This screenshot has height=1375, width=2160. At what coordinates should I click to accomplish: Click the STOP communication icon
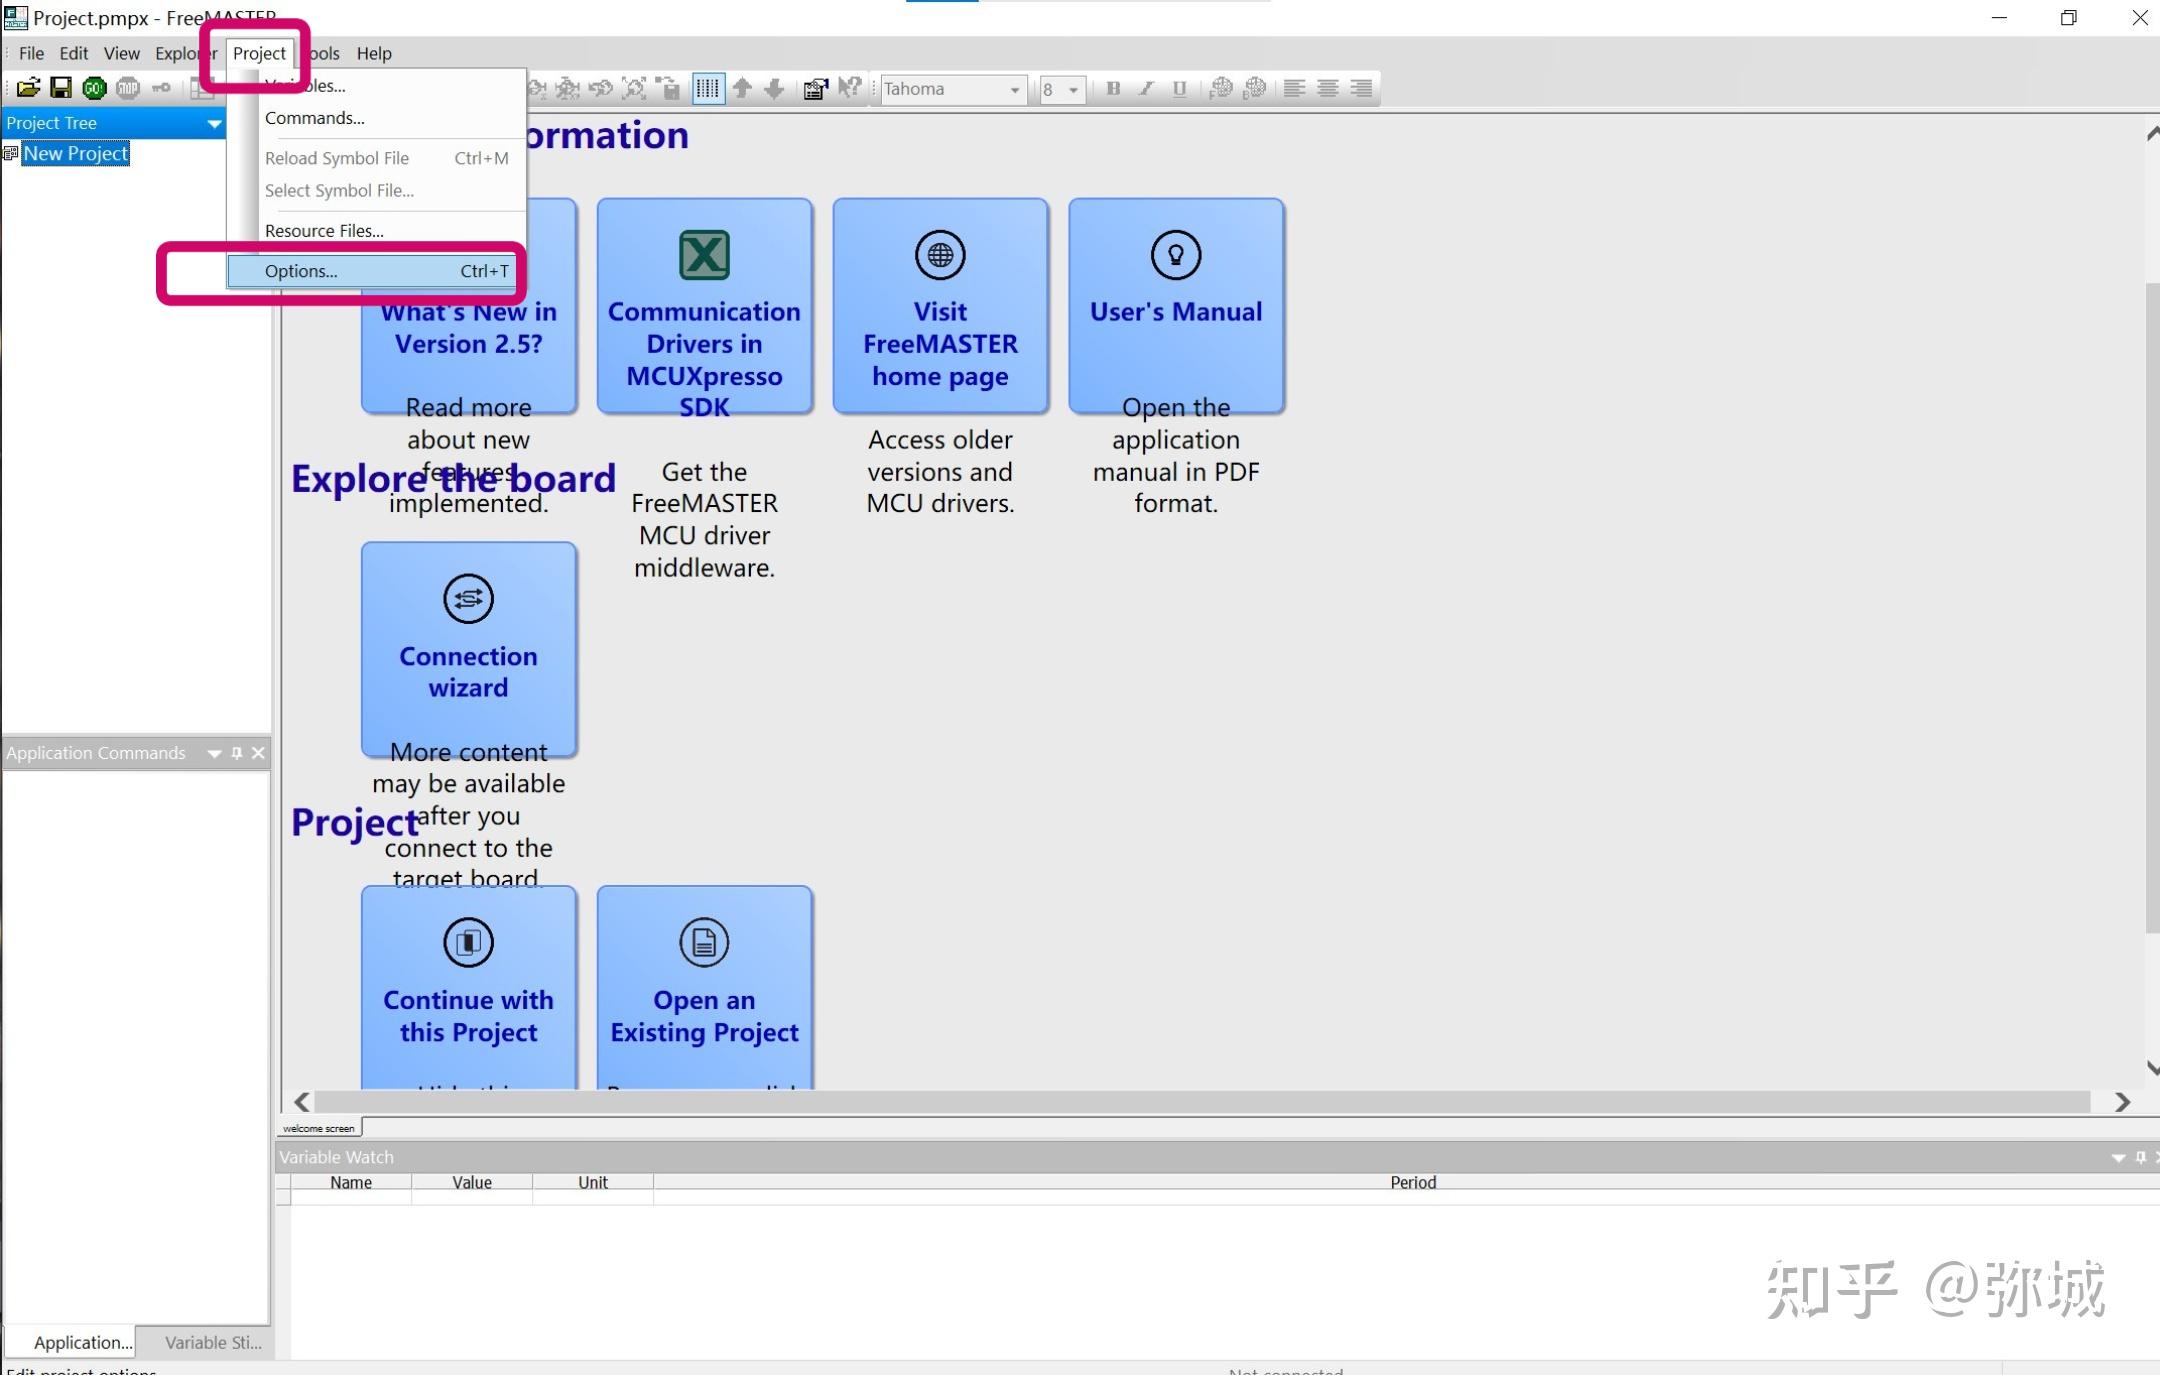tap(127, 88)
